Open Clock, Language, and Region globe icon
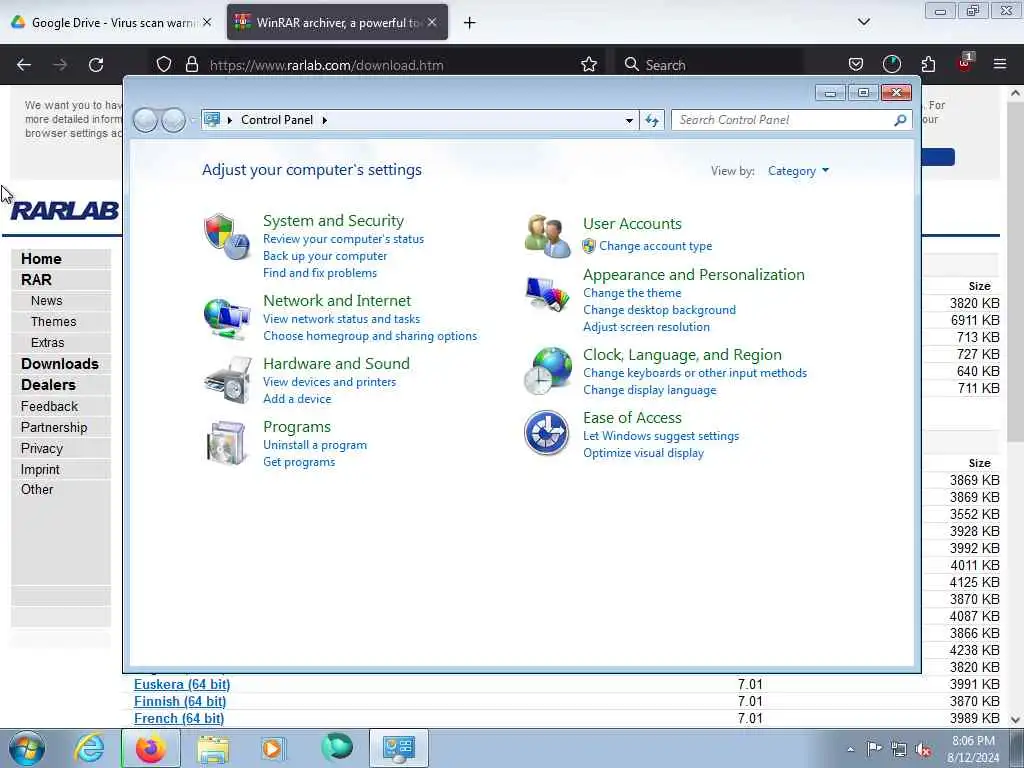Image resolution: width=1024 pixels, height=768 pixels. pos(547,371)
